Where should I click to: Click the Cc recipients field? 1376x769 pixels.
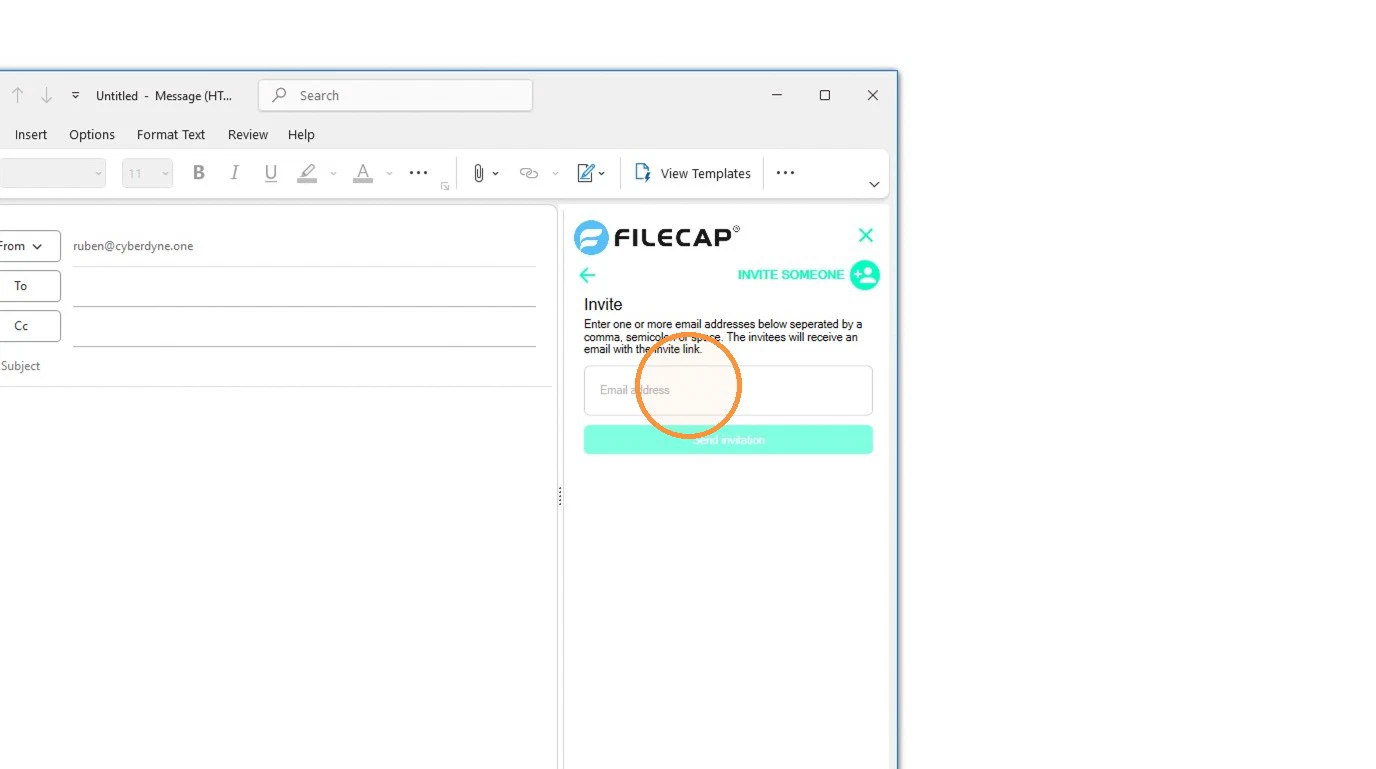(x=304, y=327)
